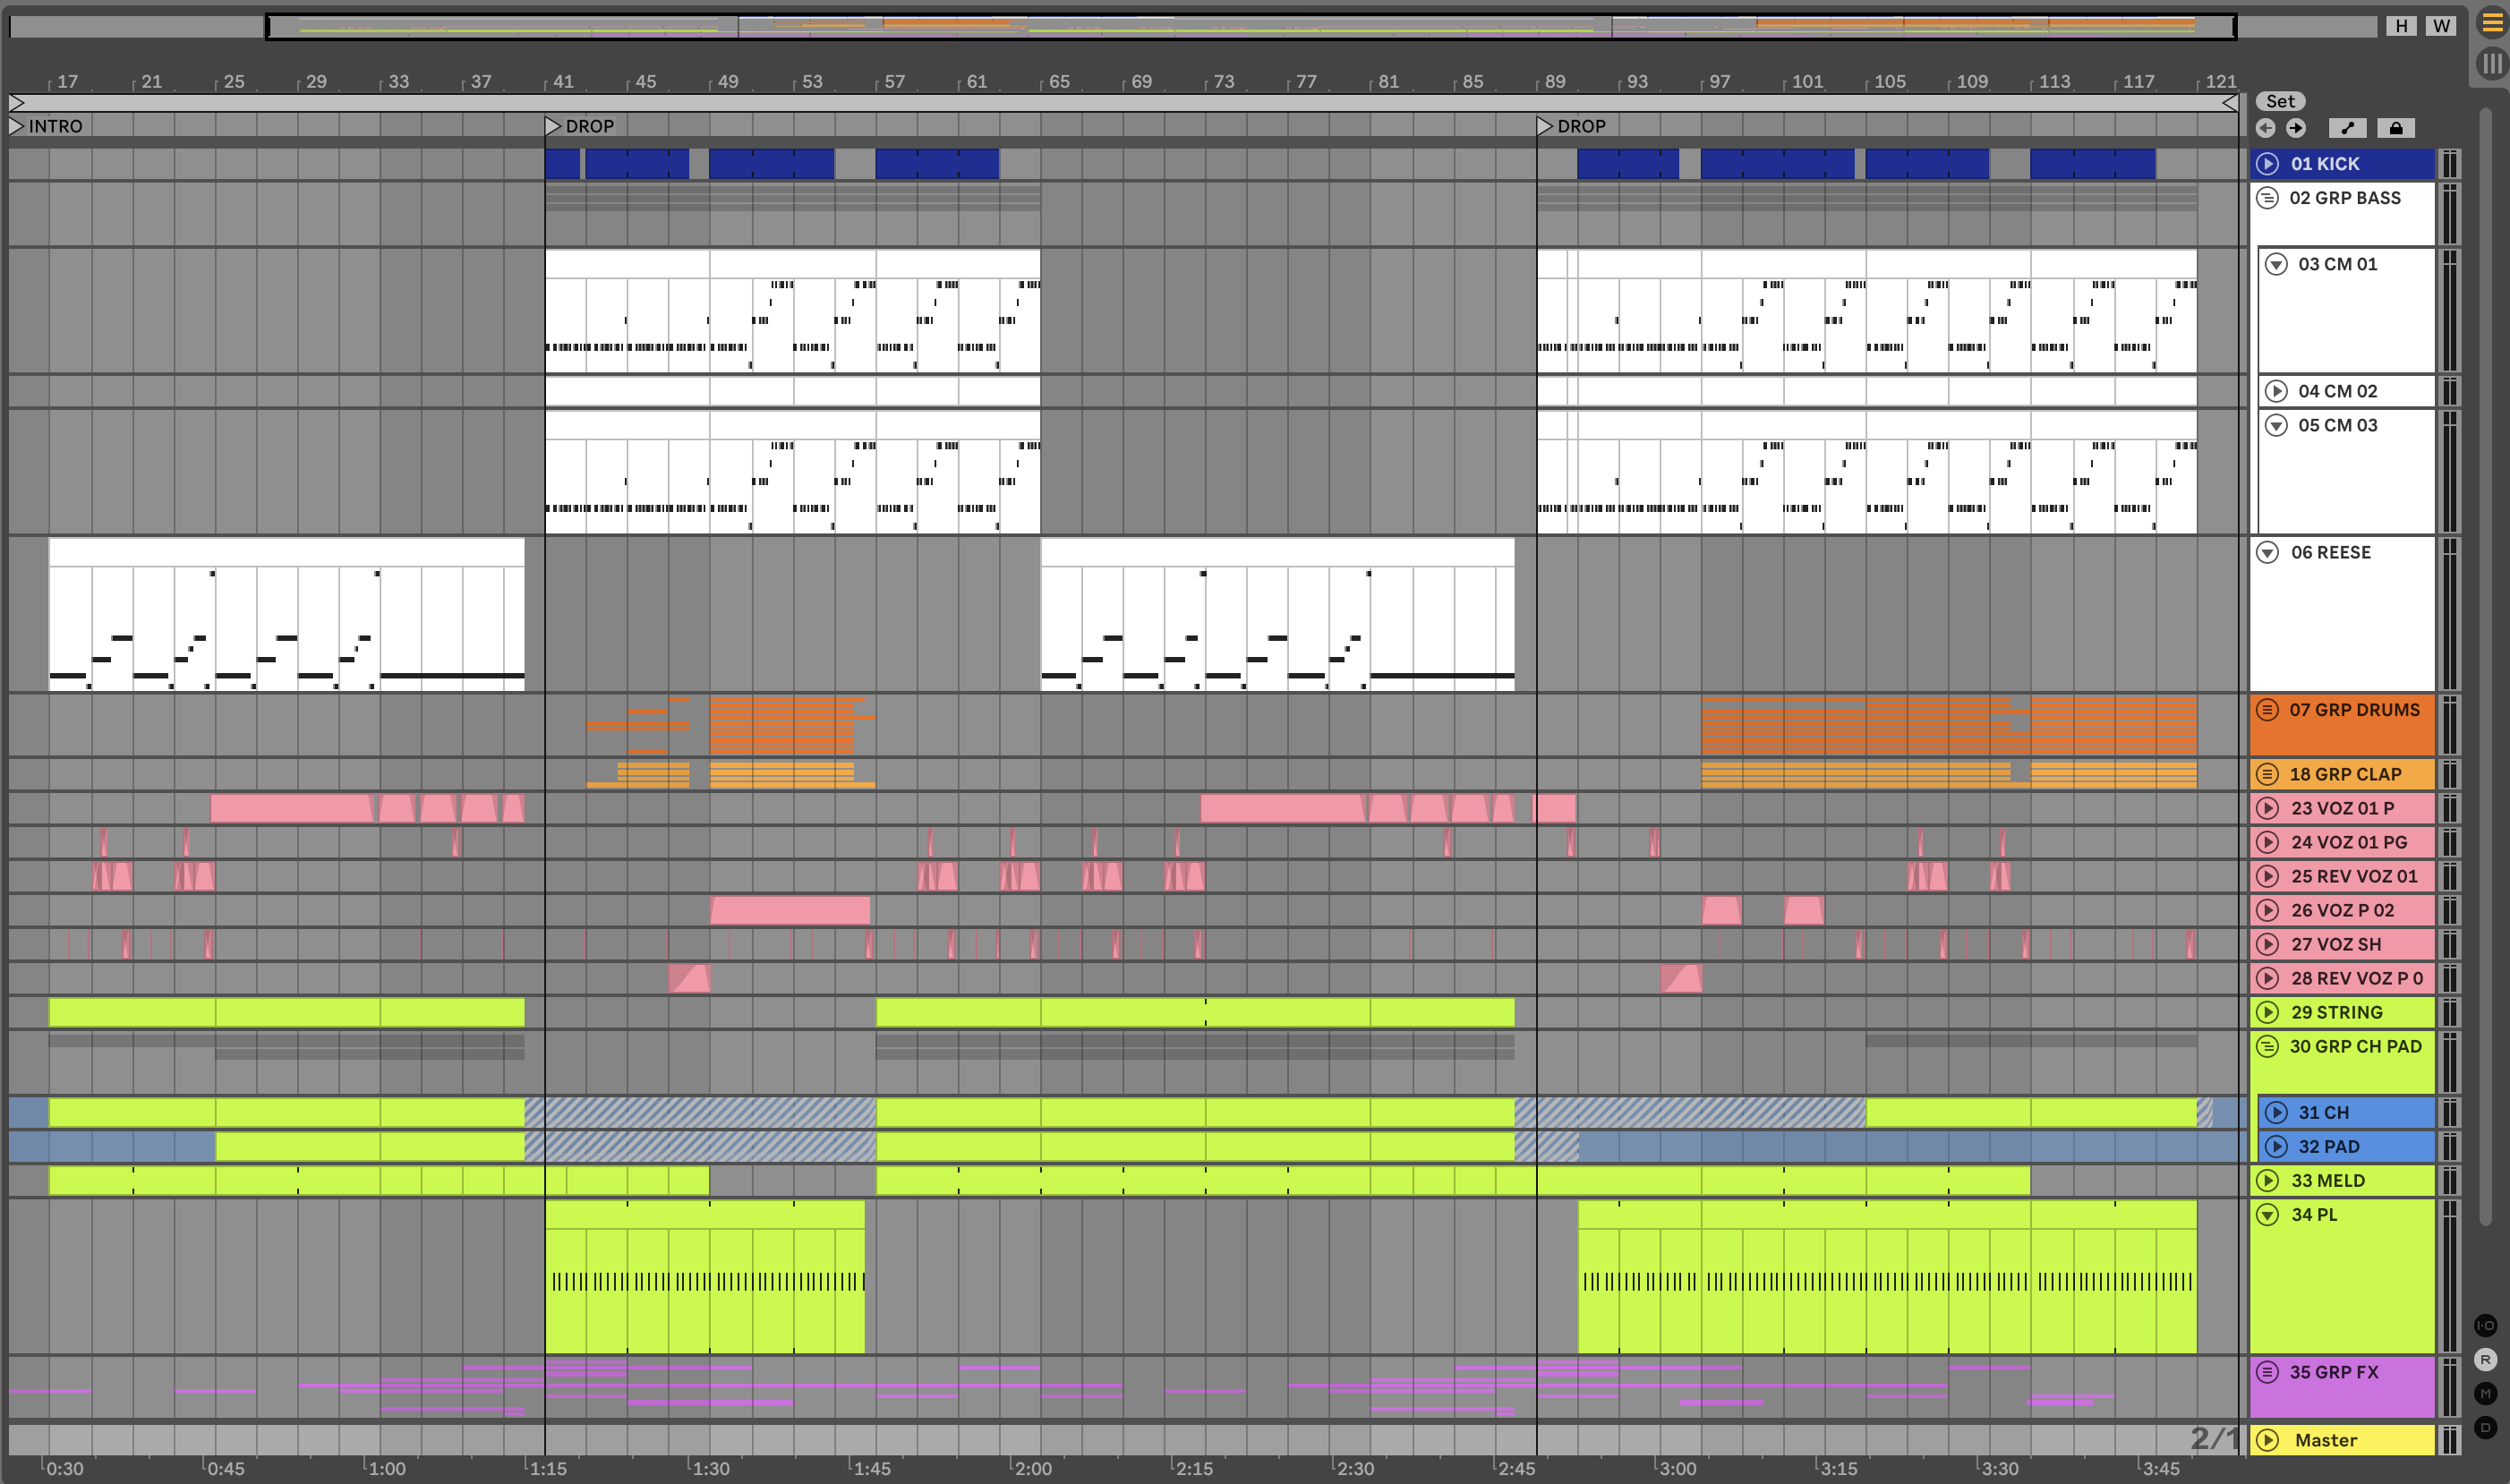Toggle the M mixer show button

[2485, 1394]
